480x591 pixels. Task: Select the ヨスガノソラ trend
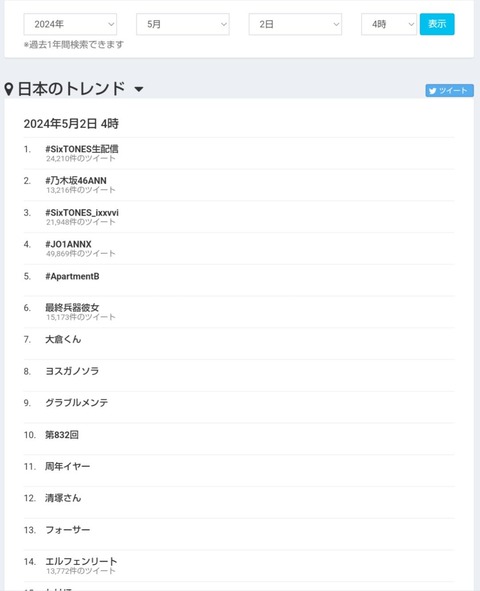[x=72, y=371]
